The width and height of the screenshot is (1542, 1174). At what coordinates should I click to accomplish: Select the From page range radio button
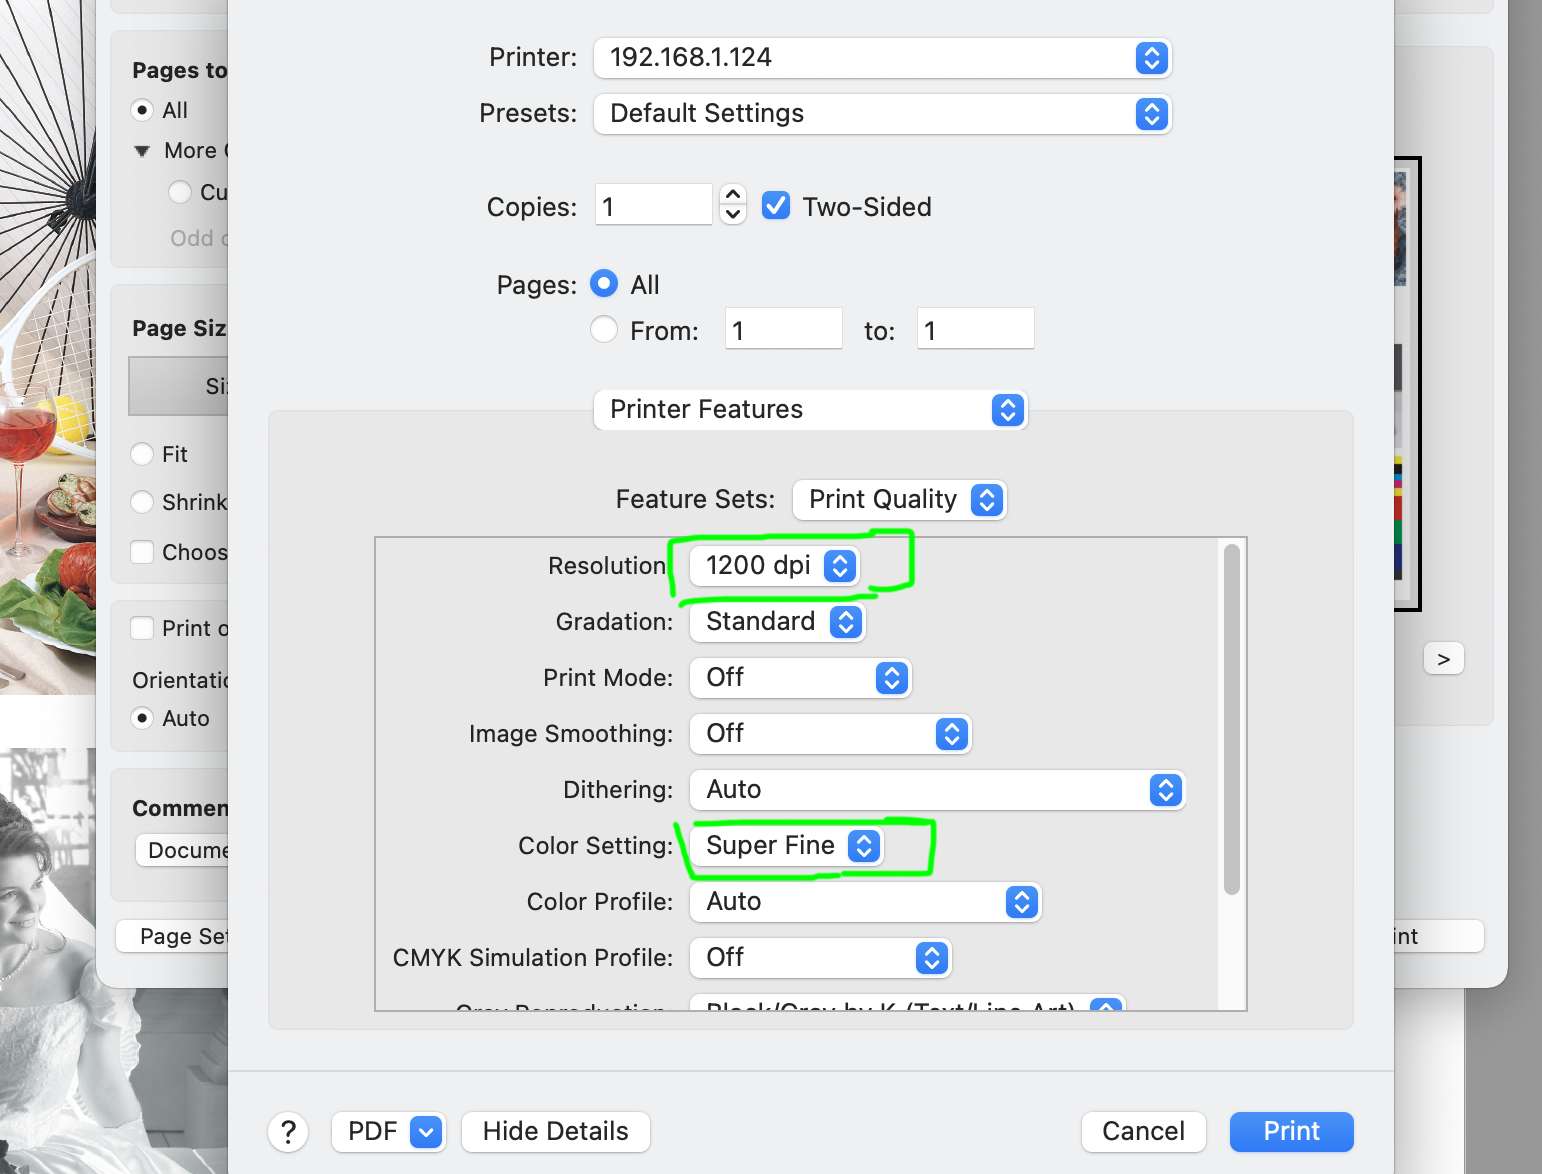[604, 329]
